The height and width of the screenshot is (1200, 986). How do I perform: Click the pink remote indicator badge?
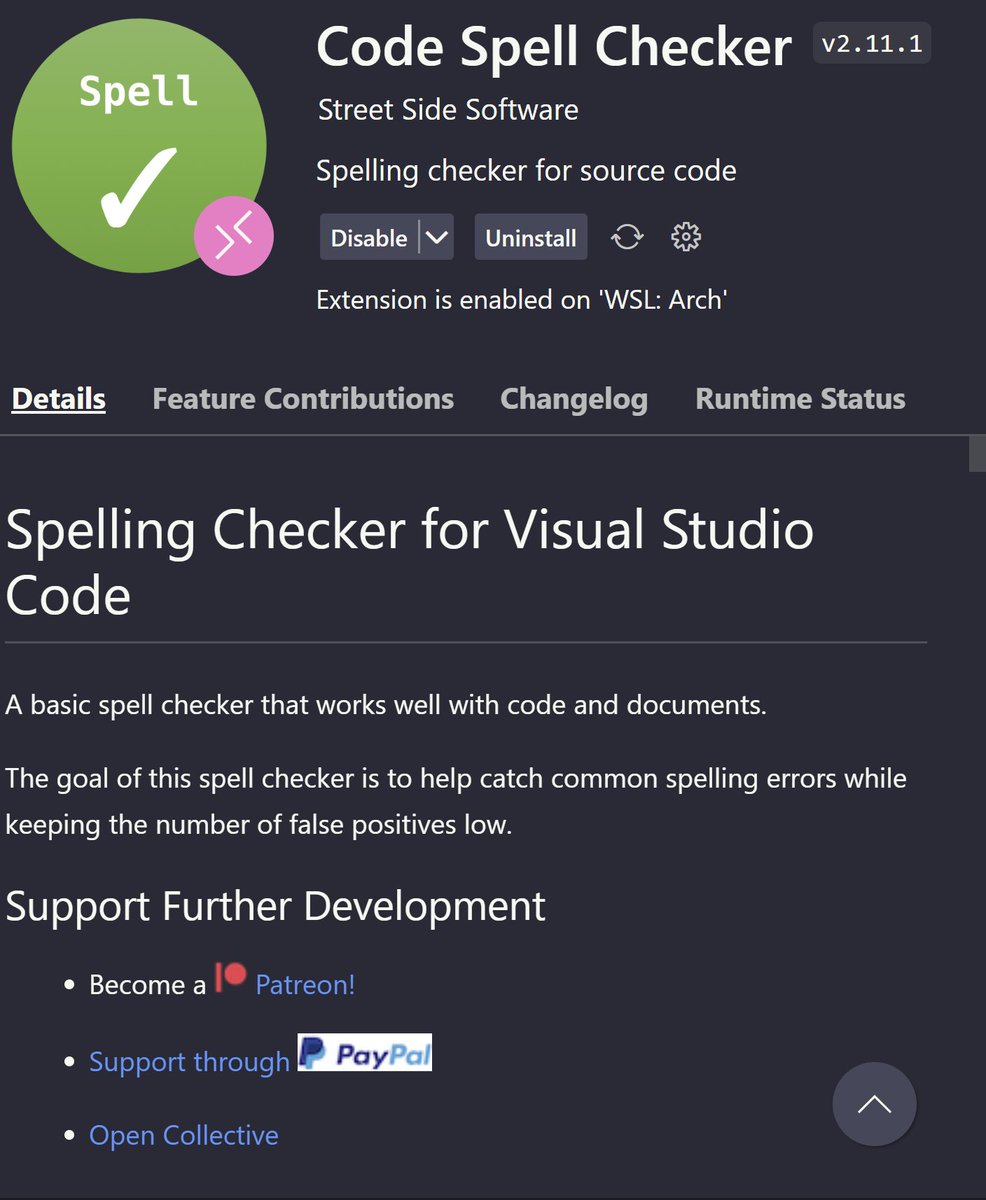click(x=234, y=236)
